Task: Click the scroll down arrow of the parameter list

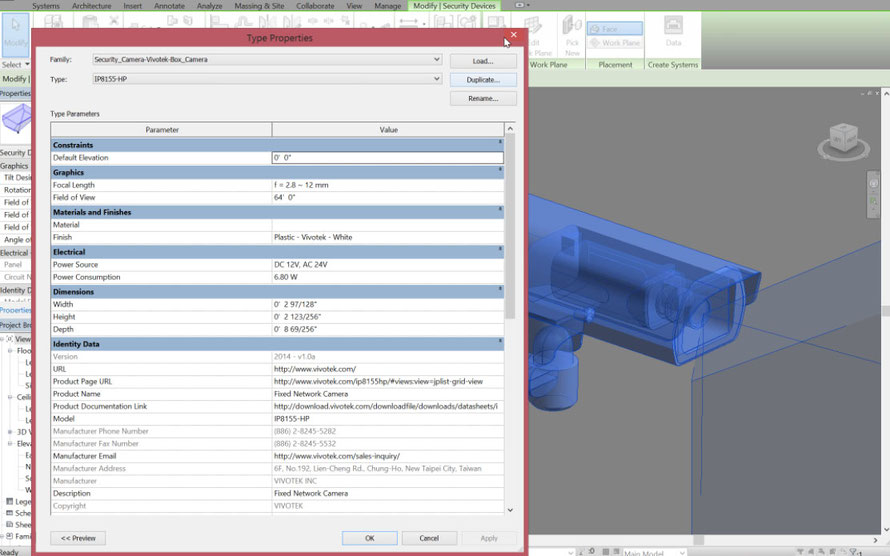Action: pos(510,510)
